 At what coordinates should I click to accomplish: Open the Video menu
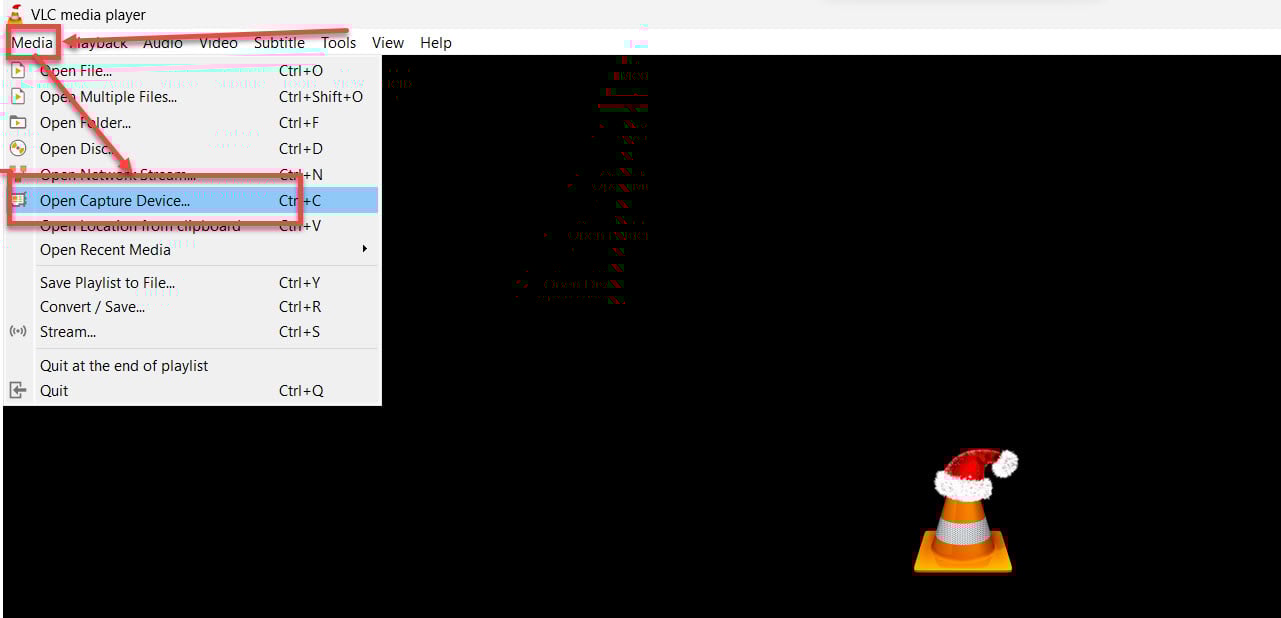click(x=218, y=43)
